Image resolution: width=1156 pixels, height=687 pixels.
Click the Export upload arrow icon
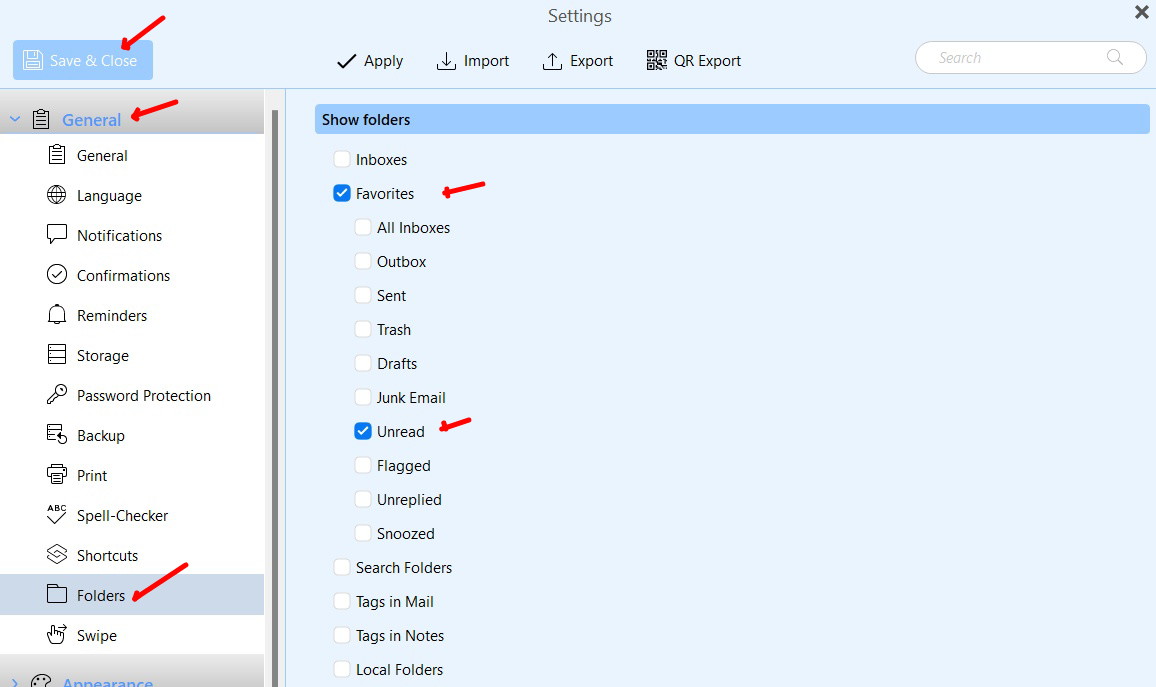pos(552,61)
